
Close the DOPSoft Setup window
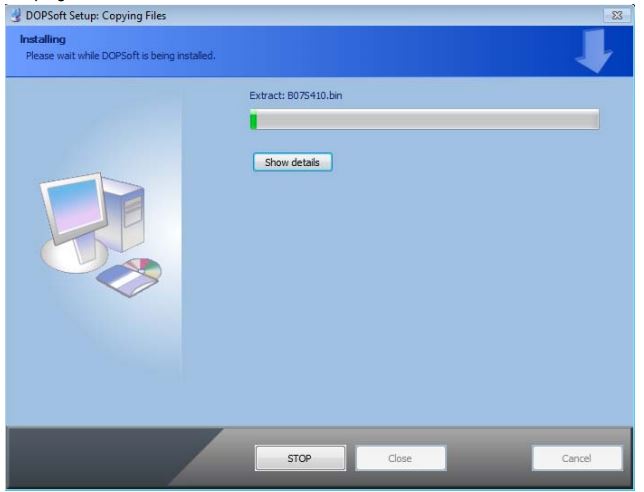[617, 16]
